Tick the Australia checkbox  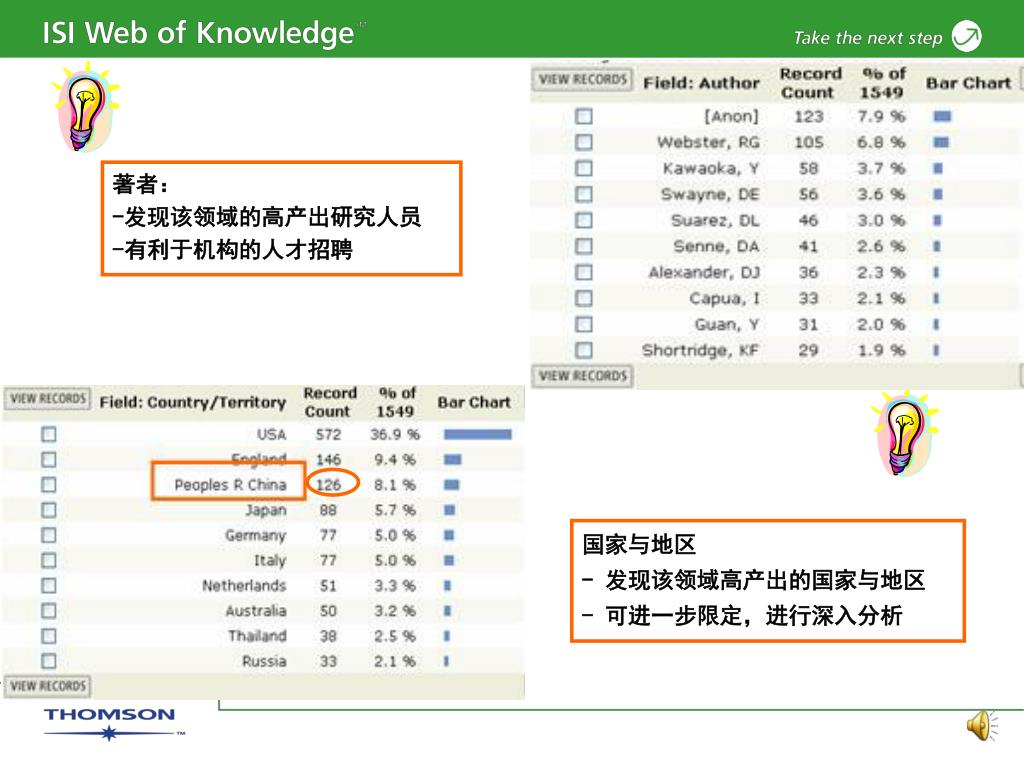point(49,611)
